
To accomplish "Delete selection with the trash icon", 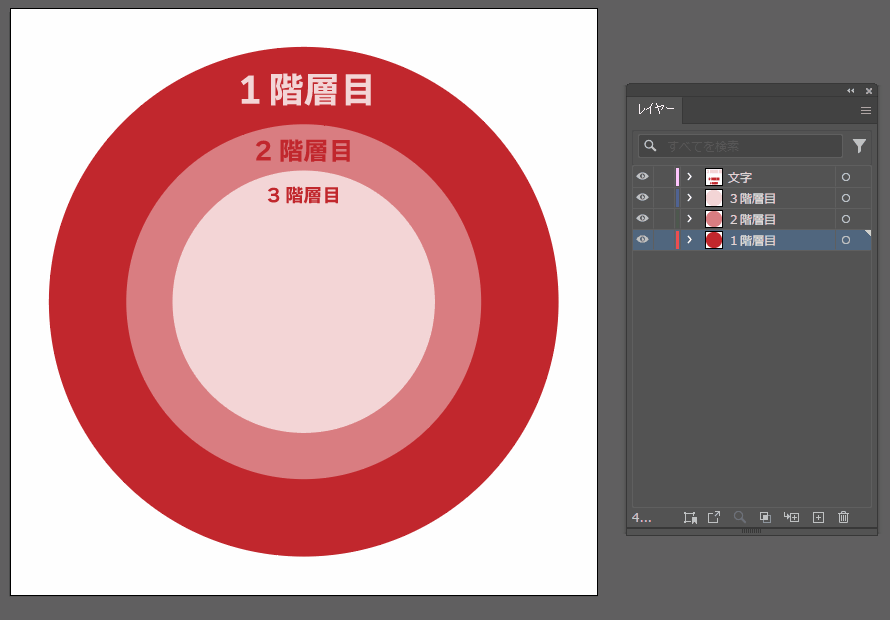I will 843,517.
